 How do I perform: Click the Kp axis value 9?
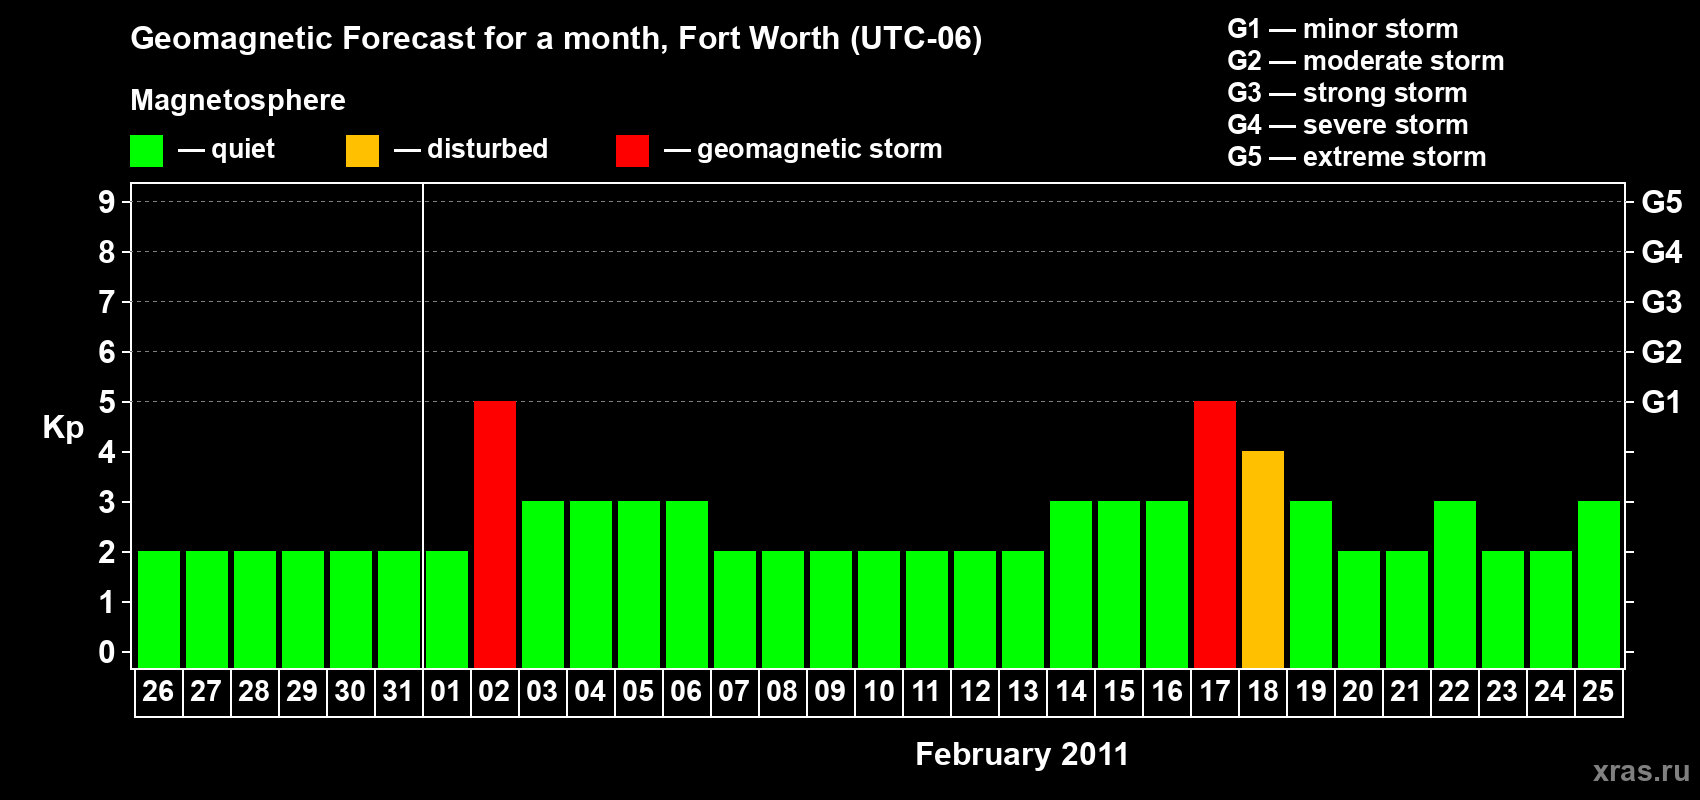107,202
